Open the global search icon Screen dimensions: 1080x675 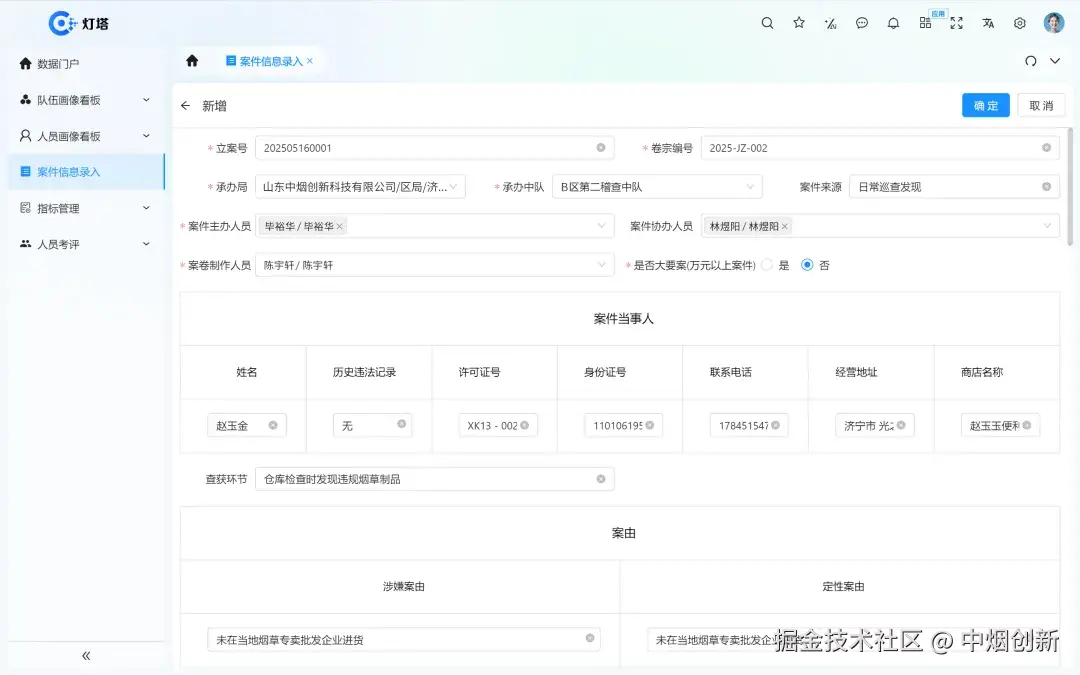pos(767,22)
